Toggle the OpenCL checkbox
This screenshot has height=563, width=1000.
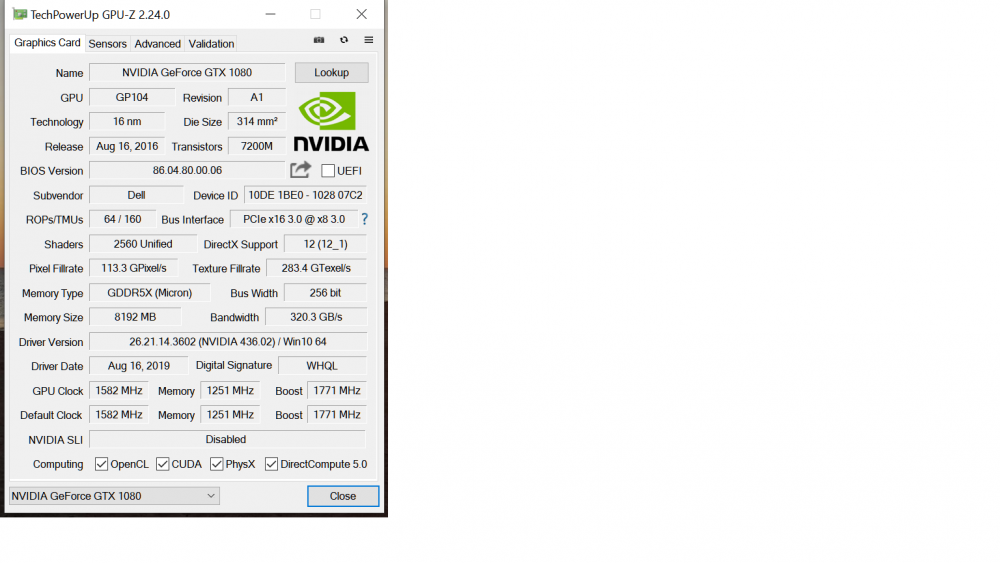(101, 464)
